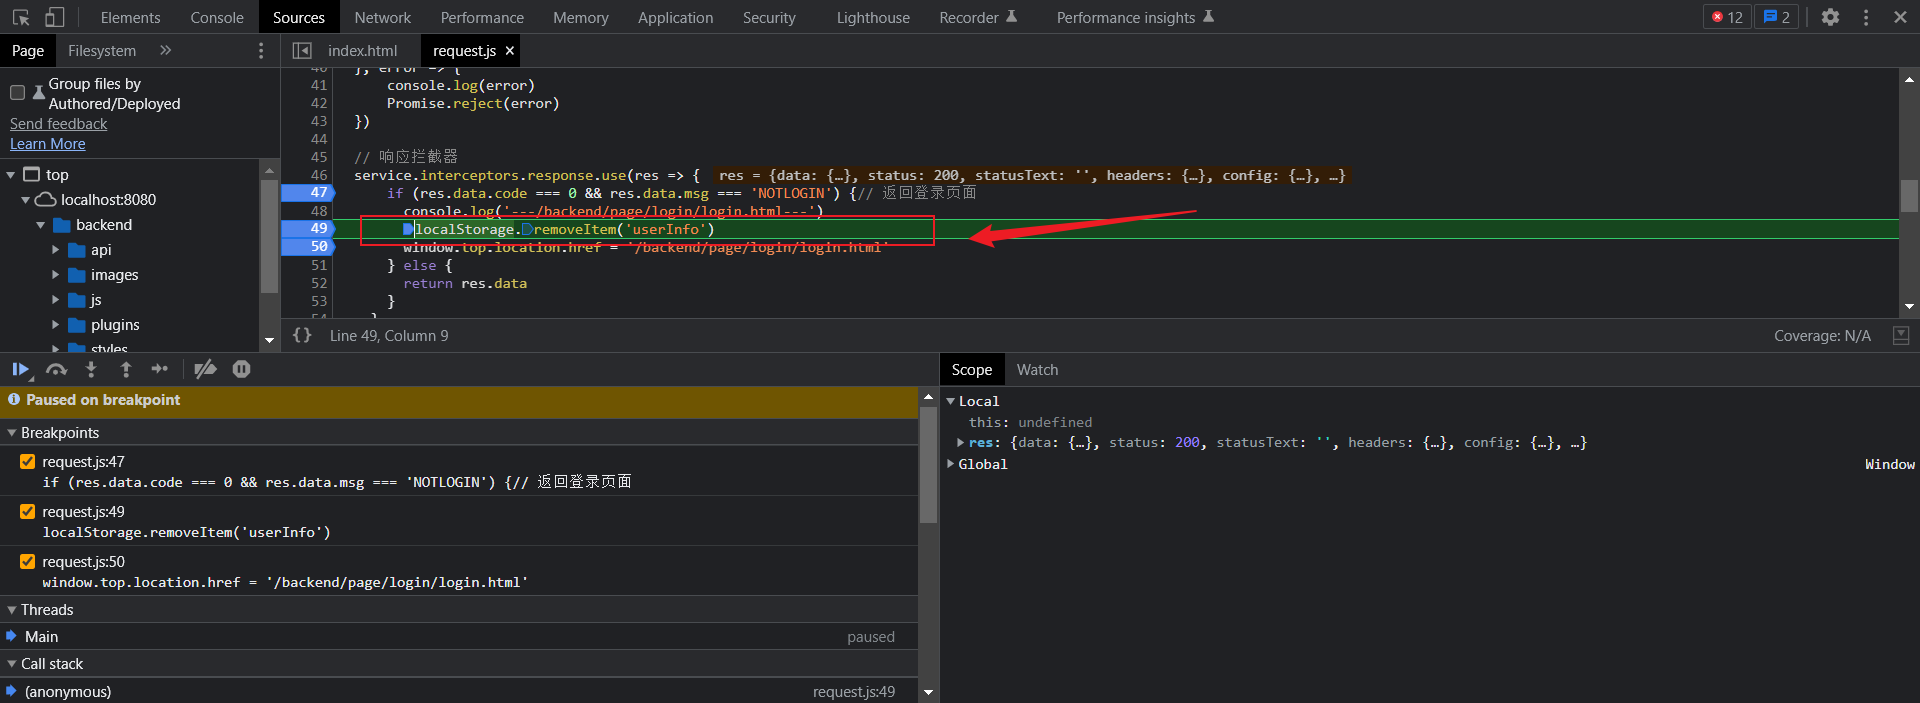Hide the navigator sidebar toggle icon
This screenshot has width=1920, height=703.
301,50
